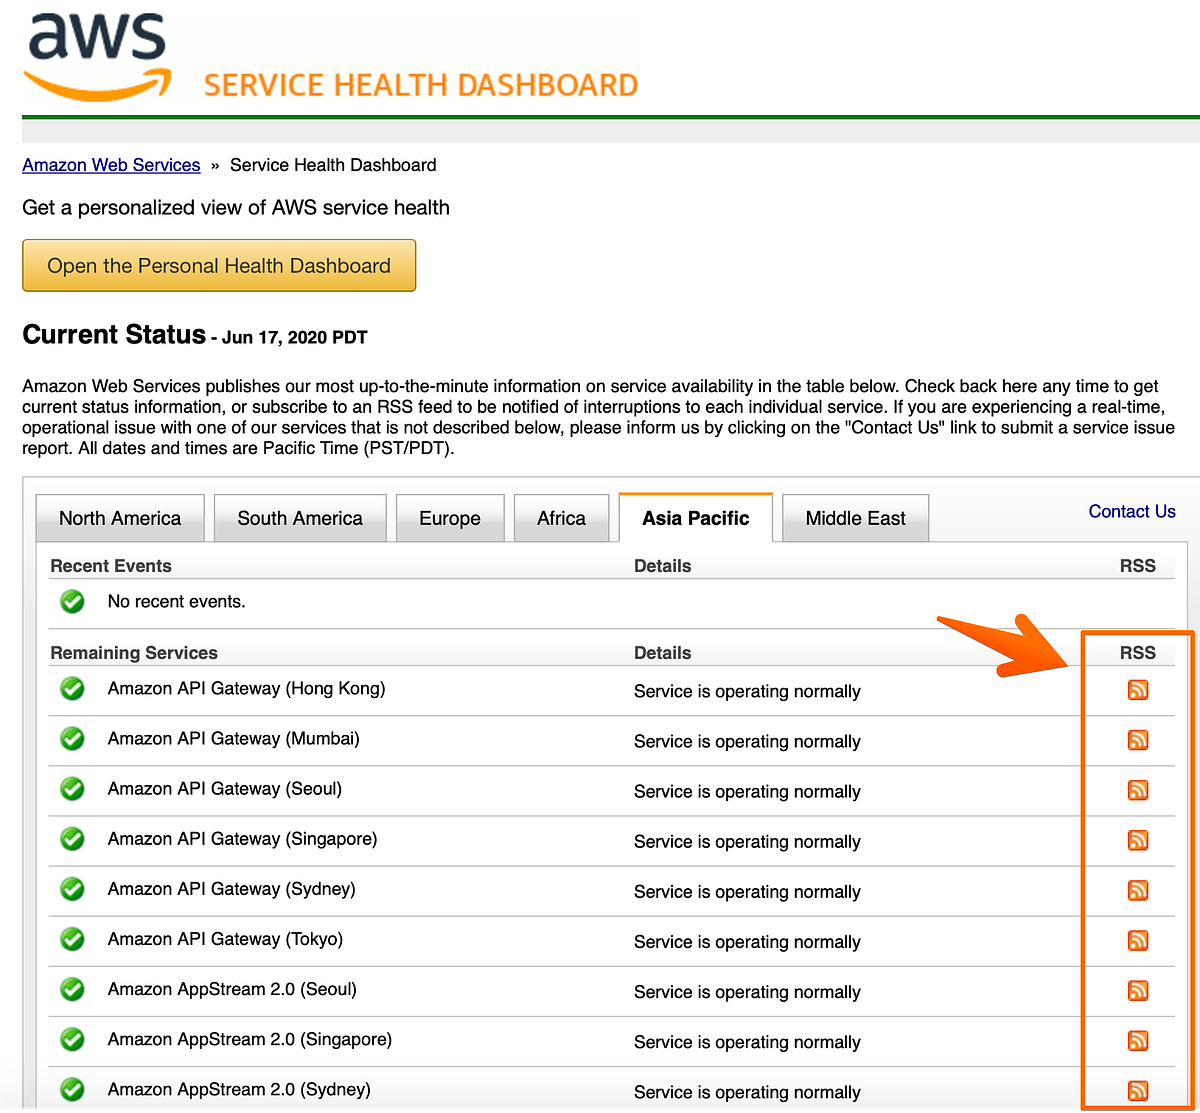
Task: Switch to the Europe tab
Action: point(449,518)
